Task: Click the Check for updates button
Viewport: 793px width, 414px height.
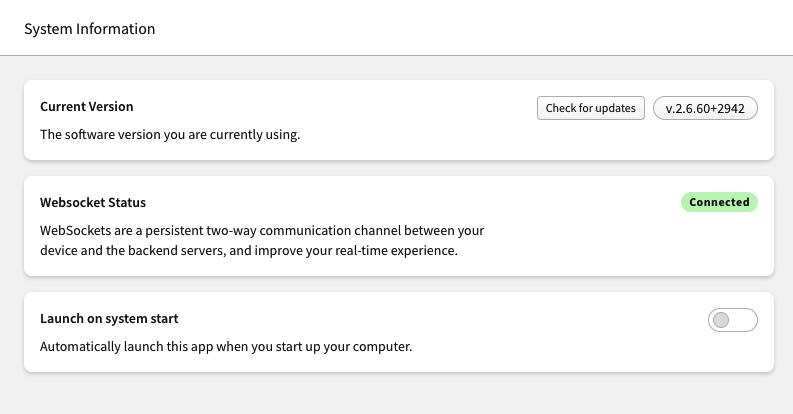Action: pyautogui.click(x=591, y=108)
